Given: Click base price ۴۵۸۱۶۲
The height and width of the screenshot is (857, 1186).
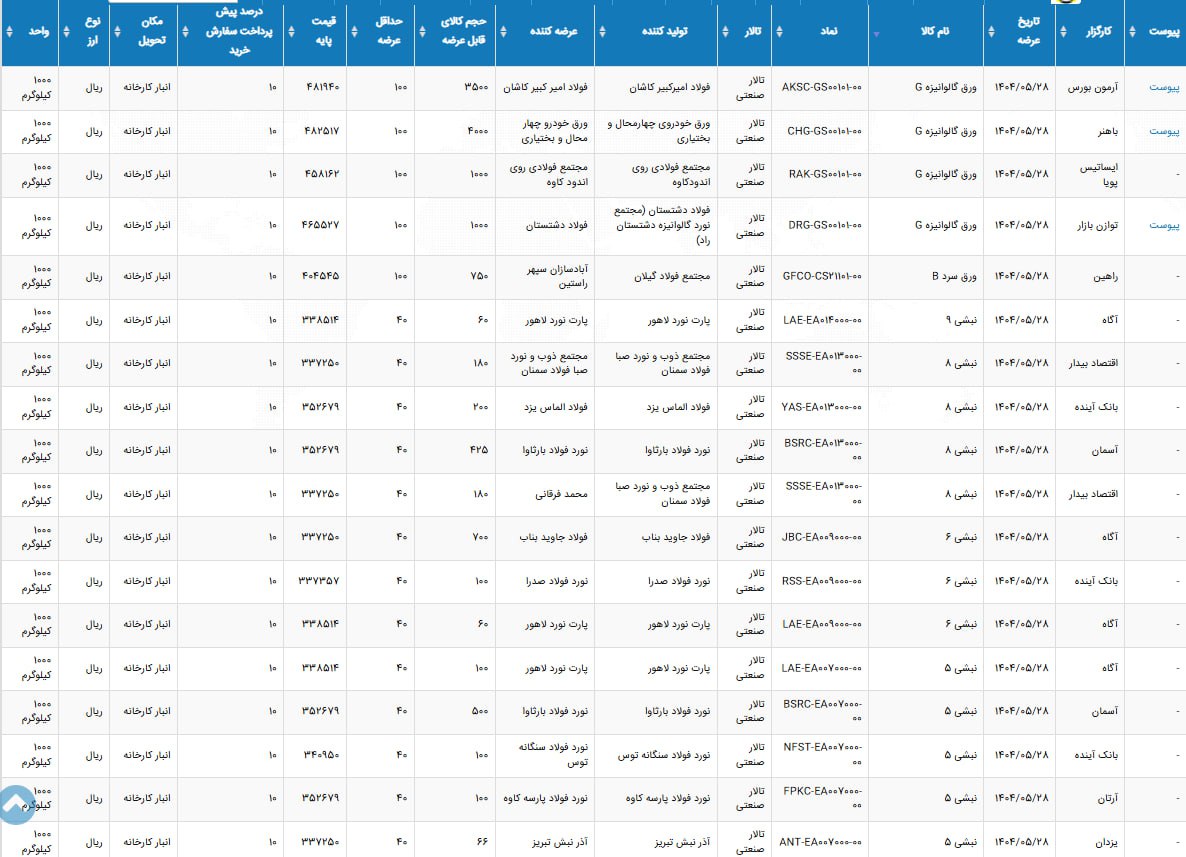Looking at the screenshot, I should tap(322, 175).
